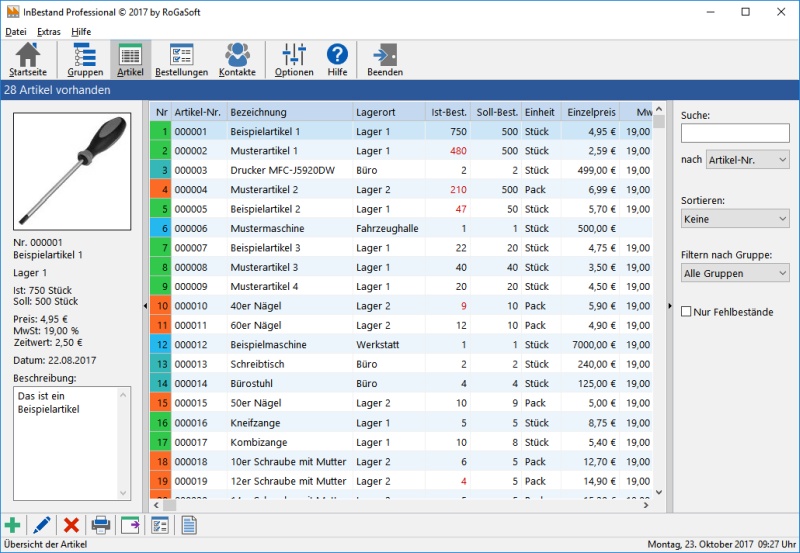The image size is (800, 553).
Task: Delete article with the red X icon
Action: tap(71, 525)
